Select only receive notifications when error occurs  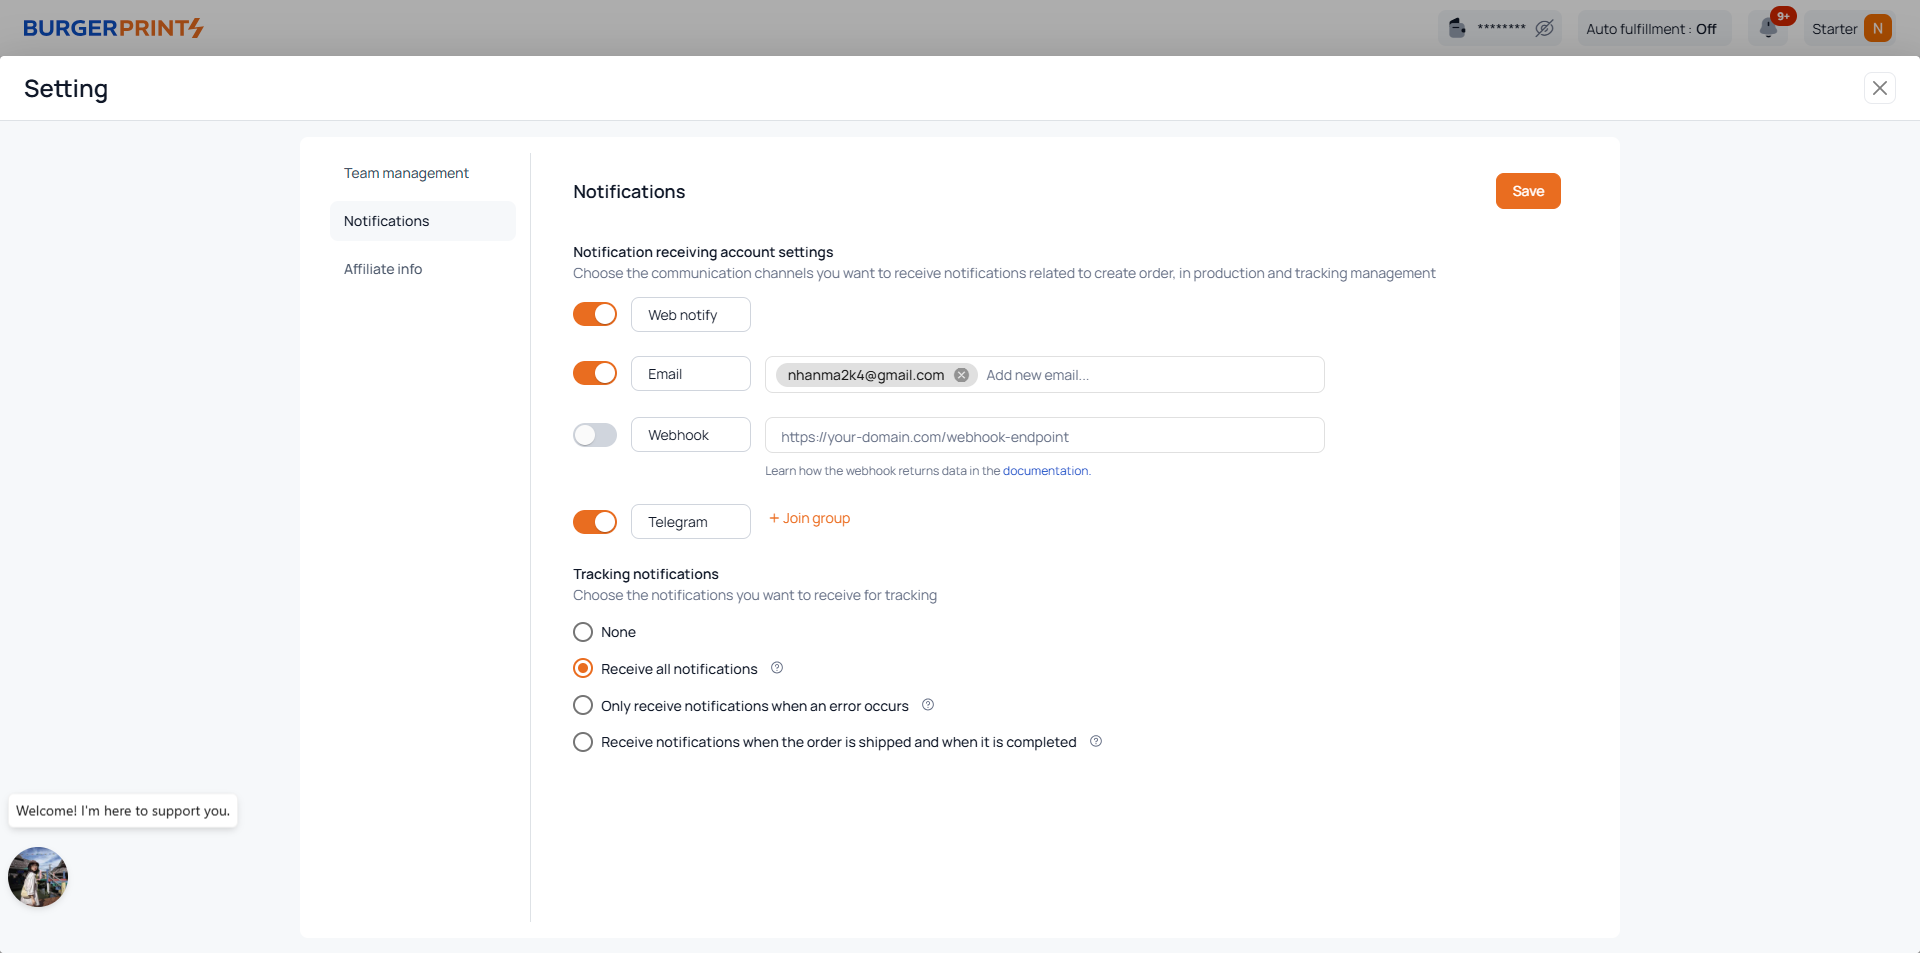pyautogui.click(x=583, y=706)
